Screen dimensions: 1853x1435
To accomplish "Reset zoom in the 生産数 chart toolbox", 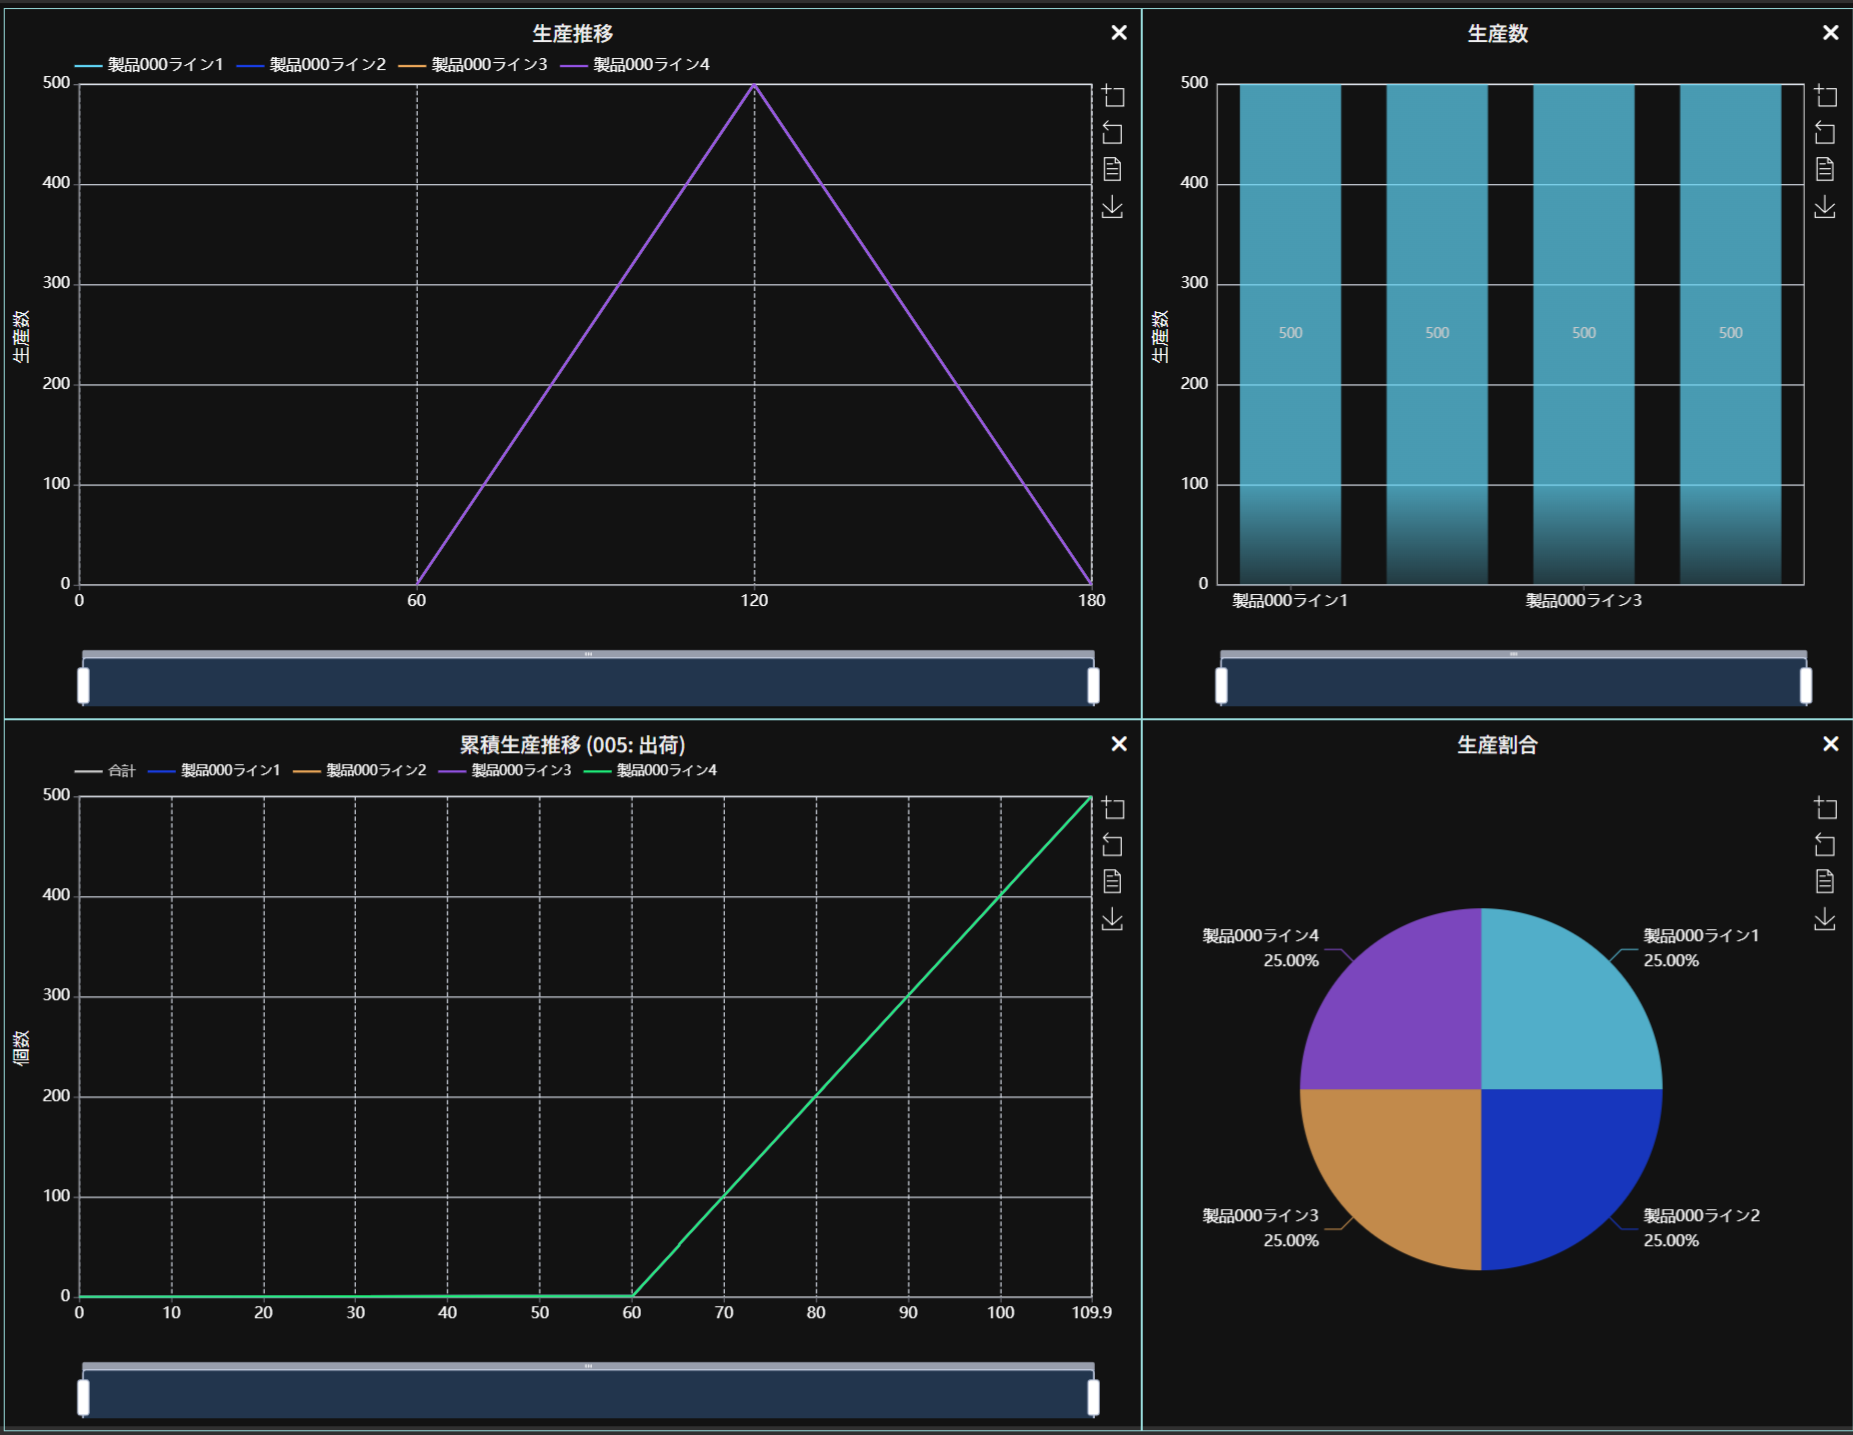I will pos(1825,133).
